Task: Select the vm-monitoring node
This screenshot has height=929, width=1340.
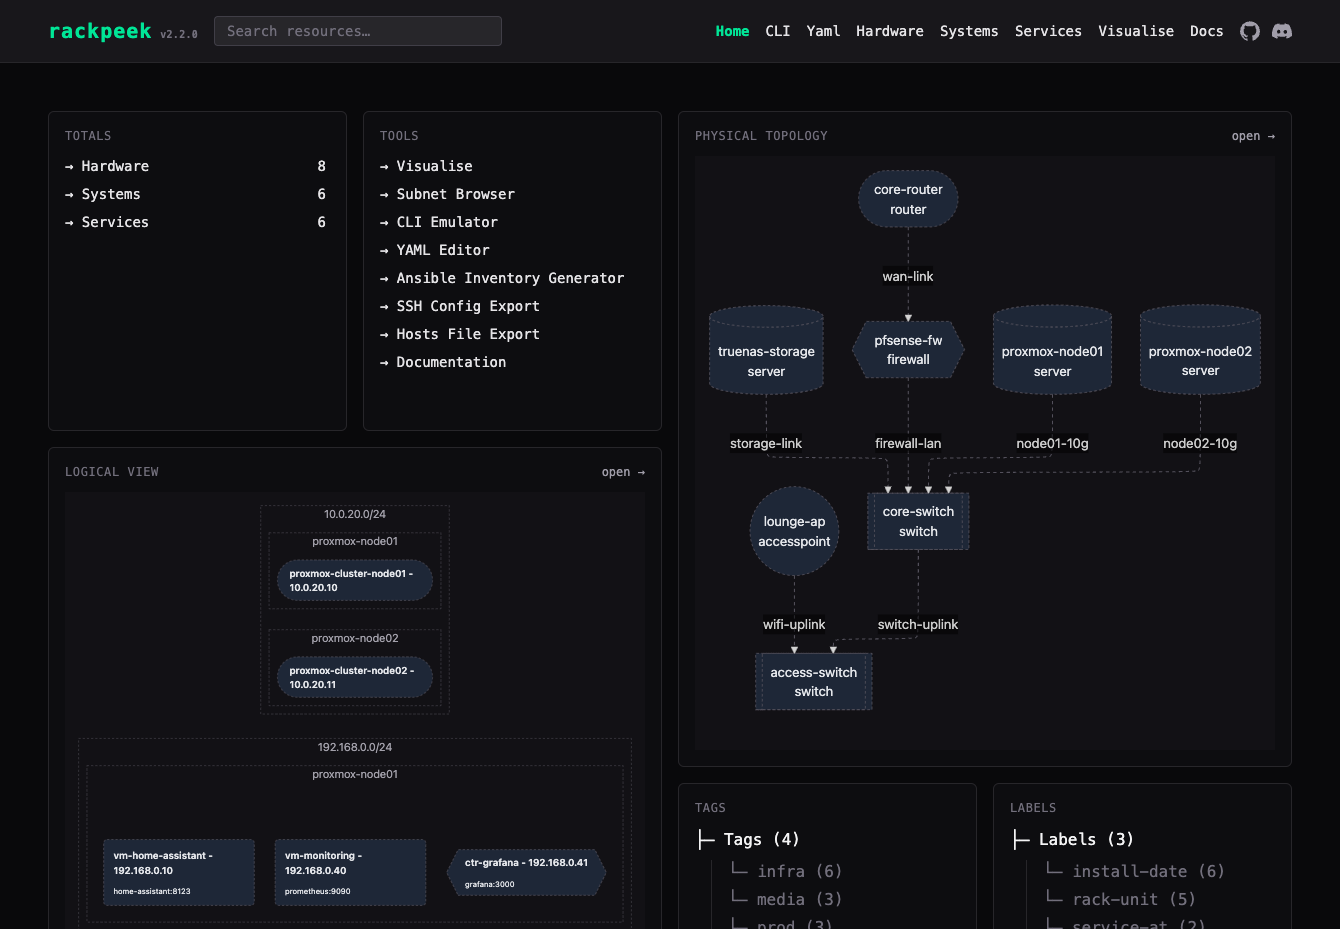Action: [350, 872]
